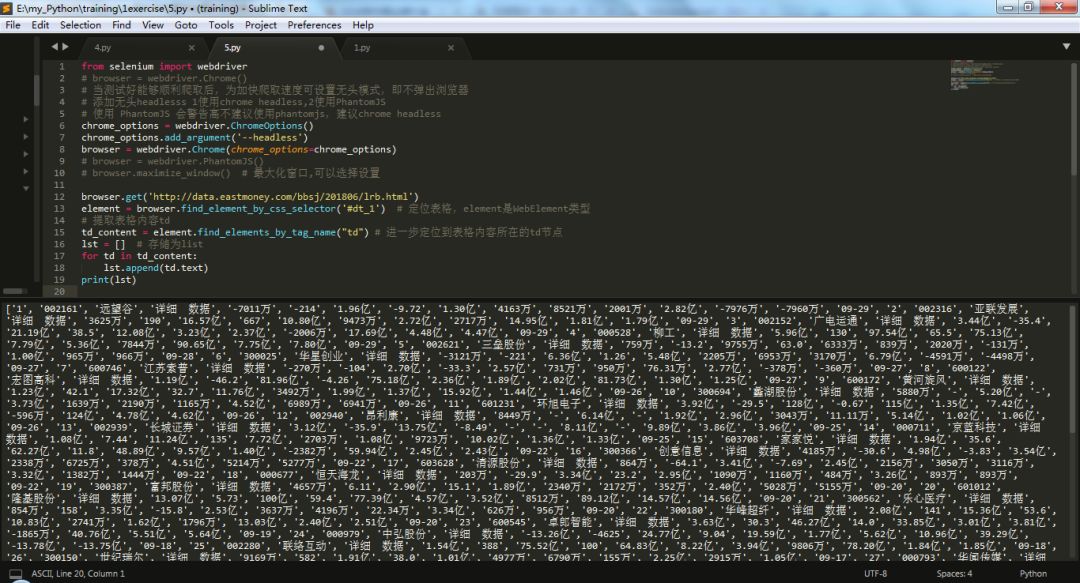Open the Tools menu

(x=221, y=25)
